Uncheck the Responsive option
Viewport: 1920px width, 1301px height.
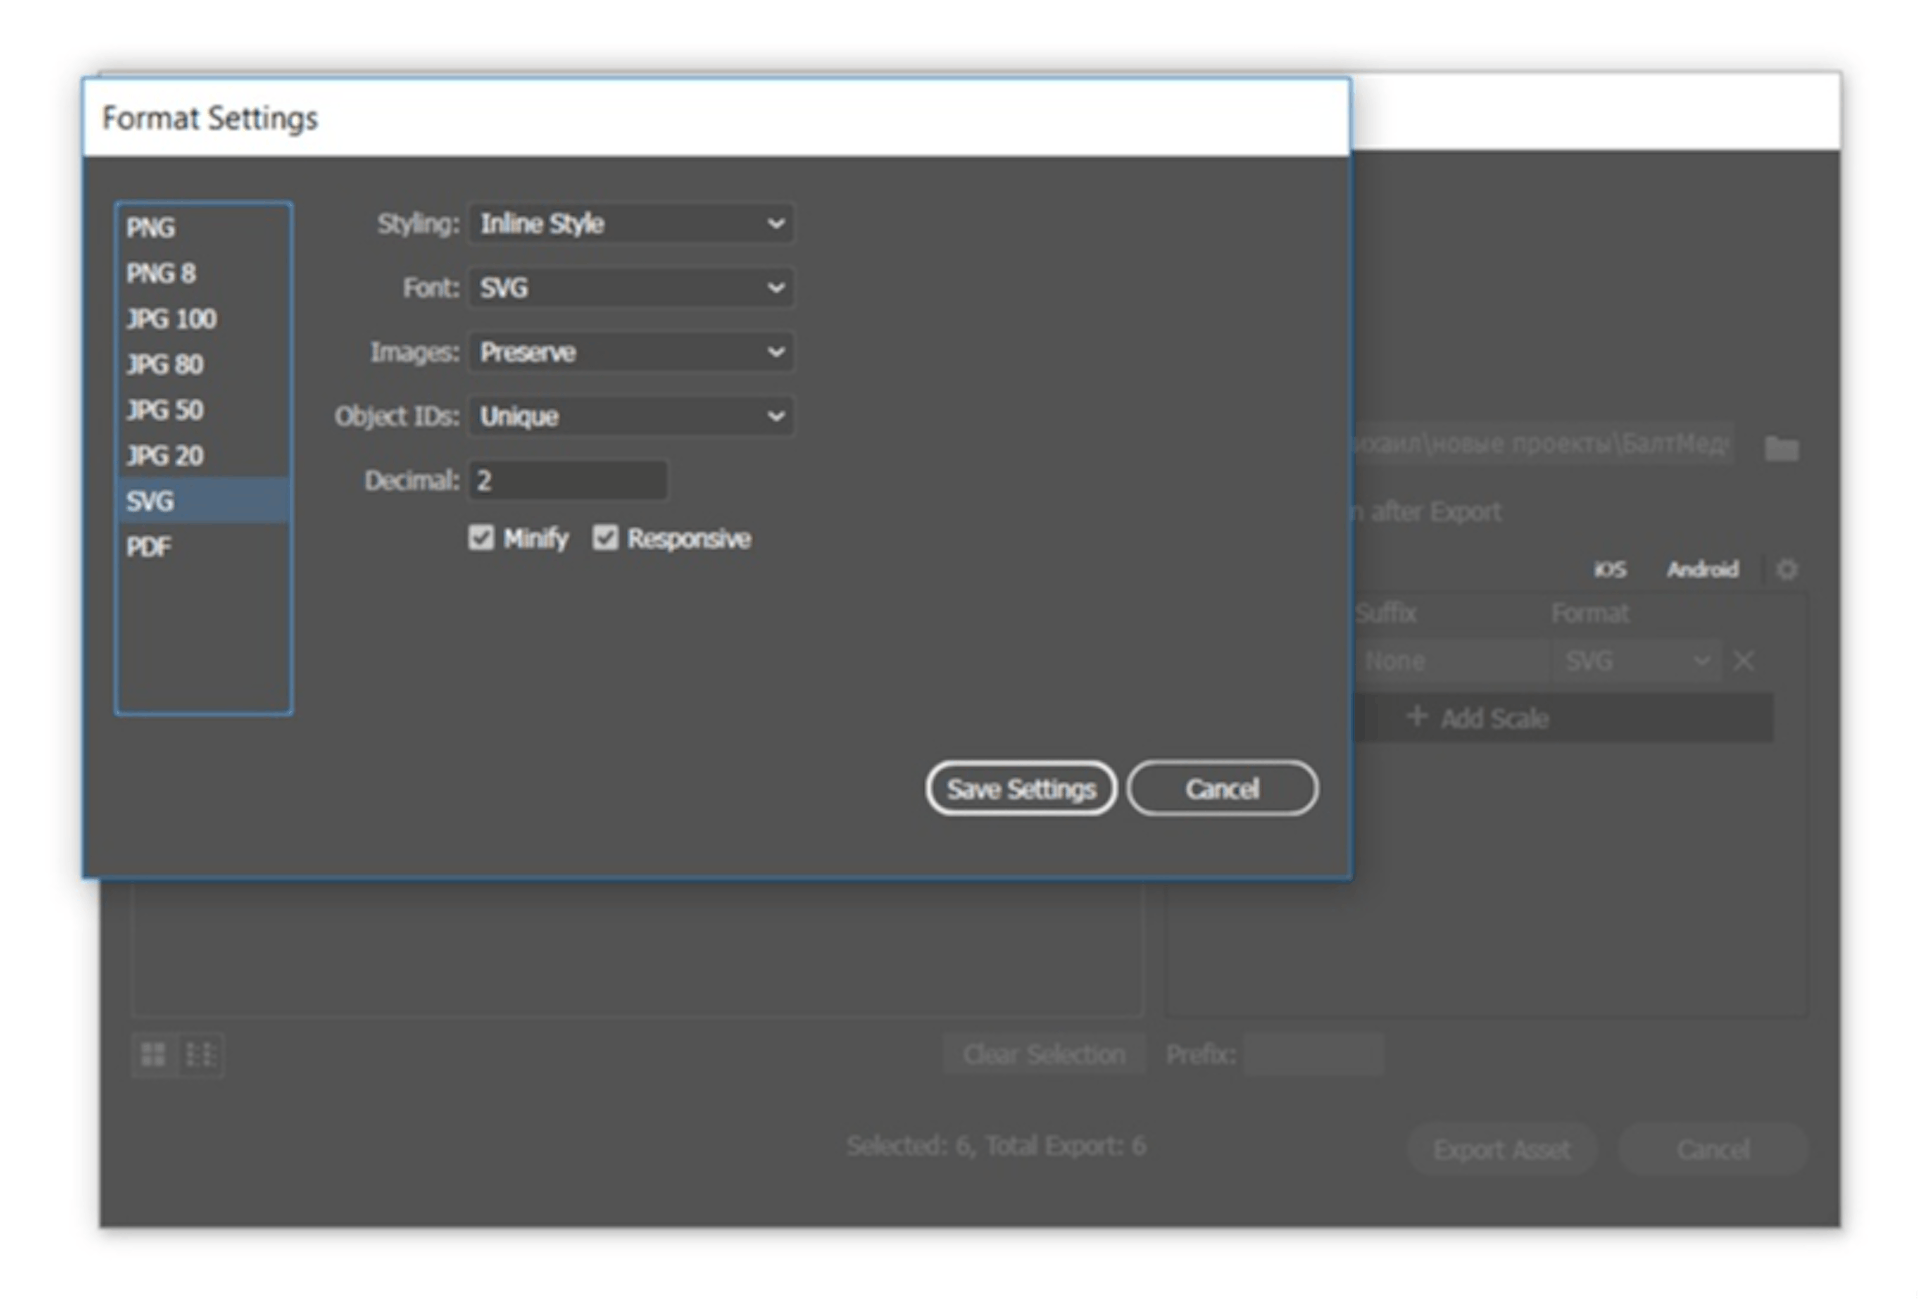tap(605, 538)
